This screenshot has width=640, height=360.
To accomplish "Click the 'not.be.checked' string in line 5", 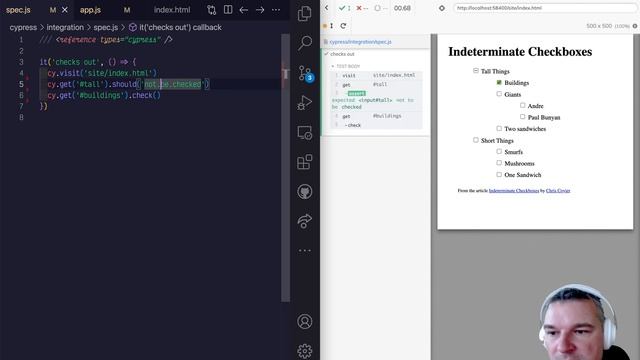I will pos(172,84).
